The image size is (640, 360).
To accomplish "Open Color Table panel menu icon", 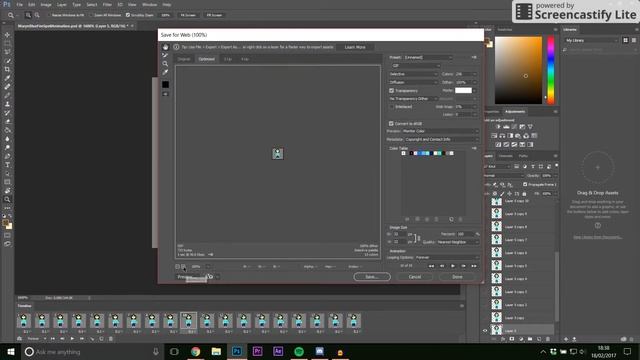I will 474,148.
